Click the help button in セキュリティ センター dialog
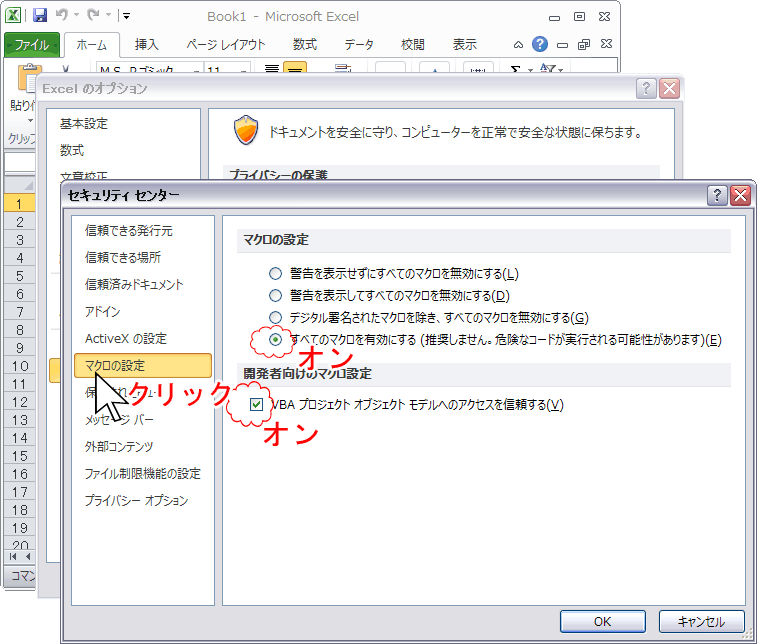Viewport: 757px width, 644px height. tap(717, 196)
